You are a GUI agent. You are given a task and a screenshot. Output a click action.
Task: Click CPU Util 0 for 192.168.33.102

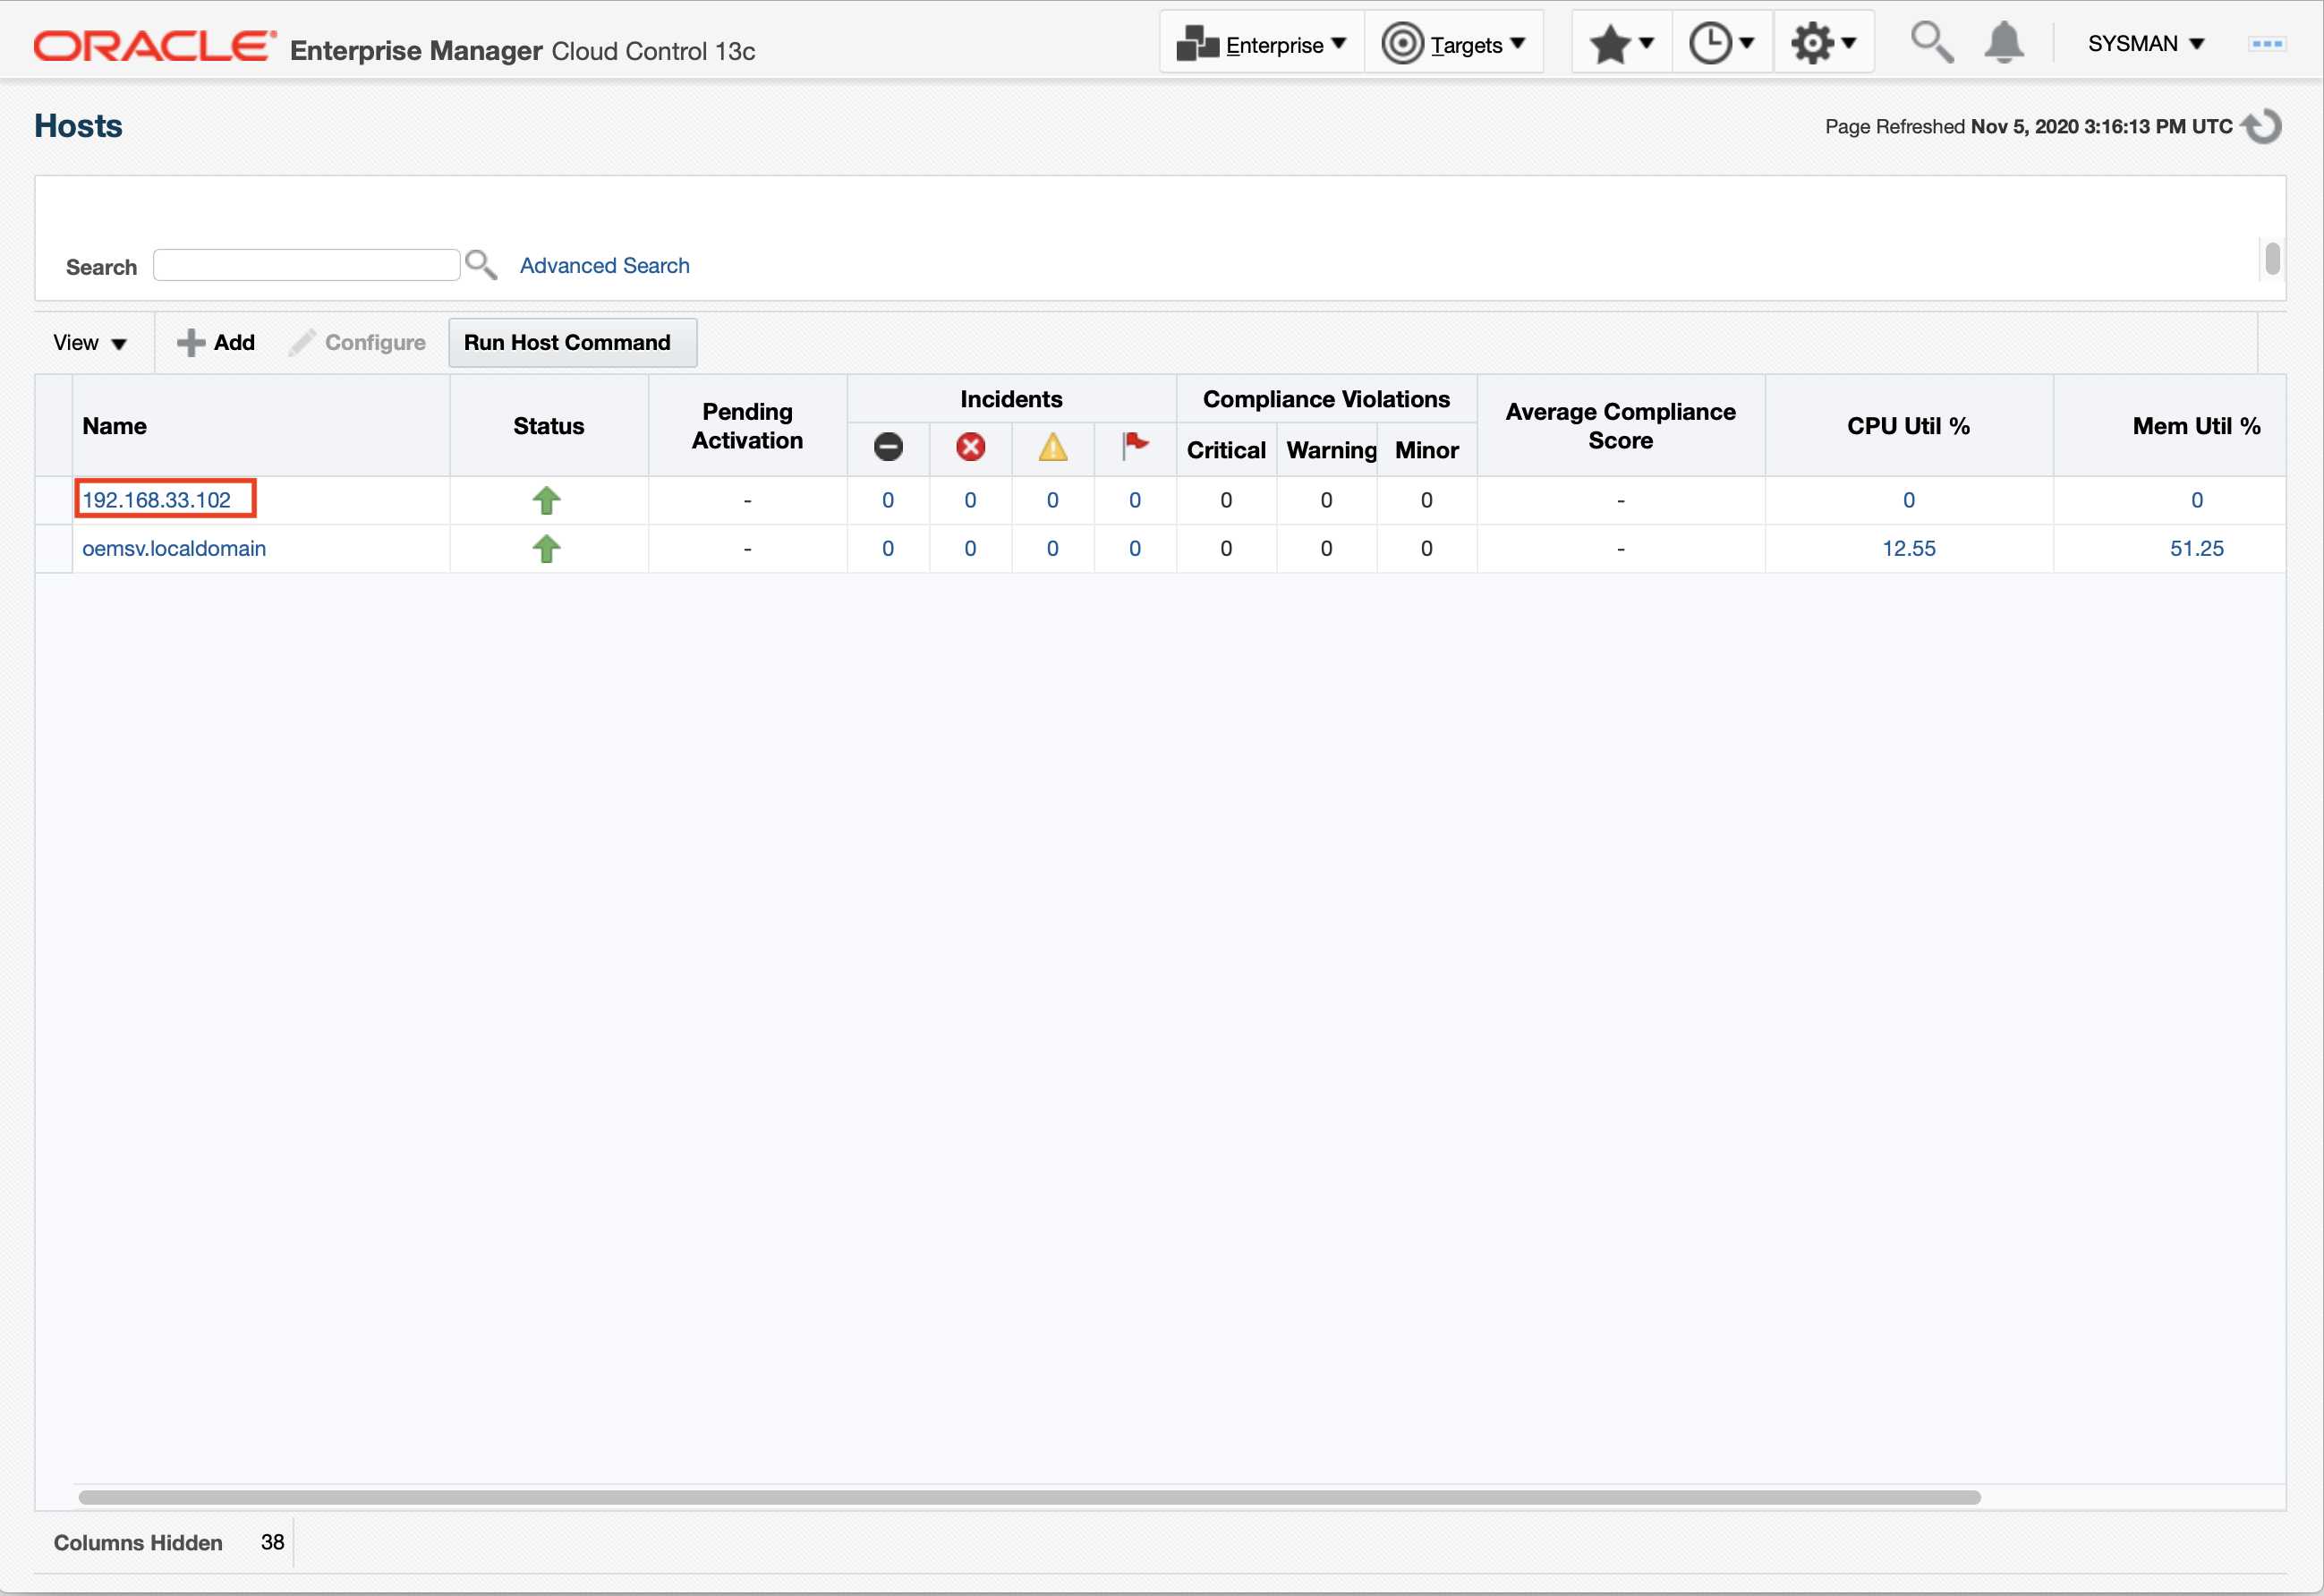tap(1908, 500)
